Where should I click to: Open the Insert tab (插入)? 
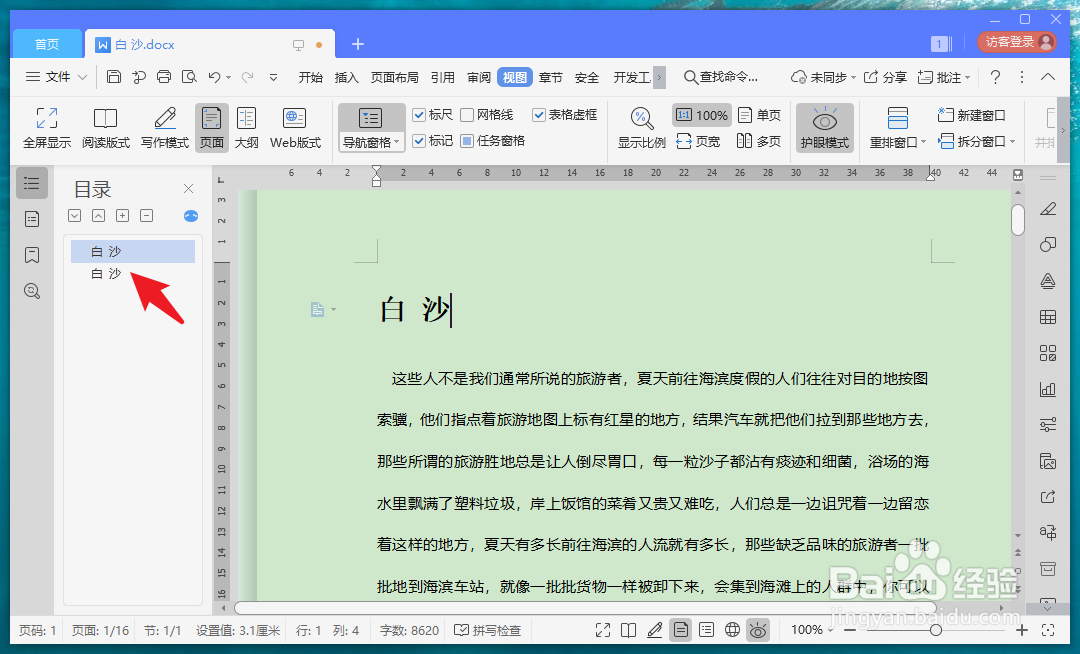click(346, 77)
